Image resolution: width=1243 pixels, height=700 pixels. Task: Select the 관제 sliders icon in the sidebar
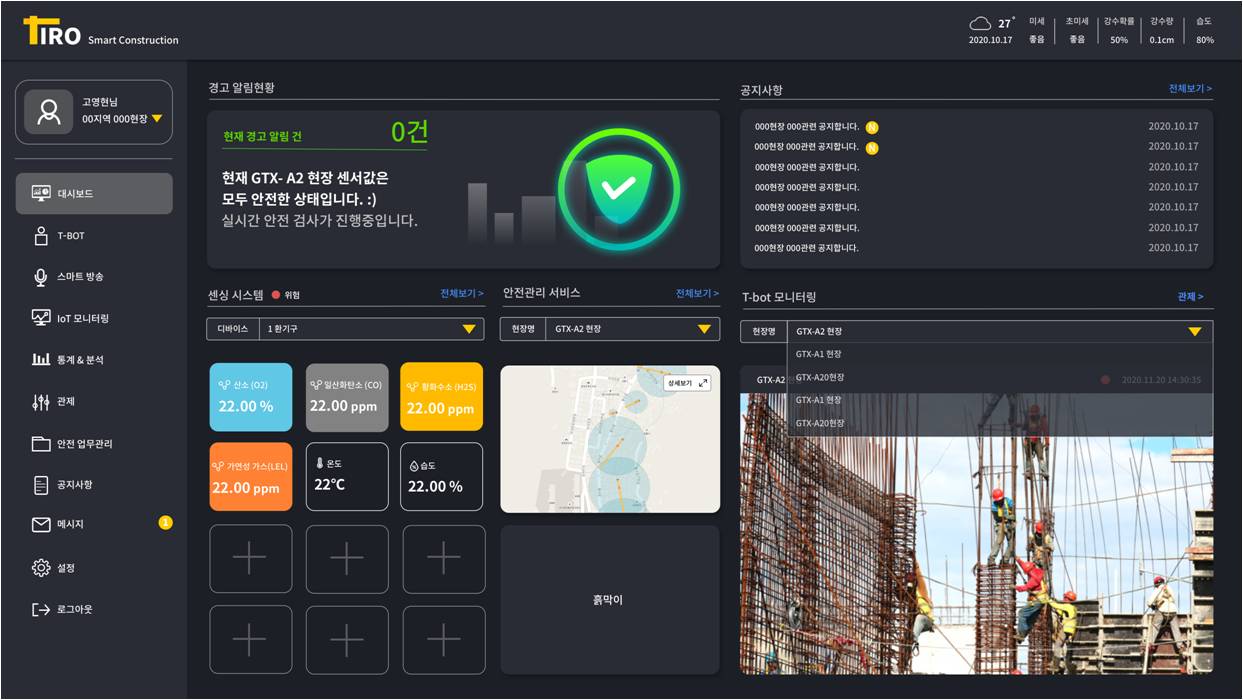(x=41, y=402)
